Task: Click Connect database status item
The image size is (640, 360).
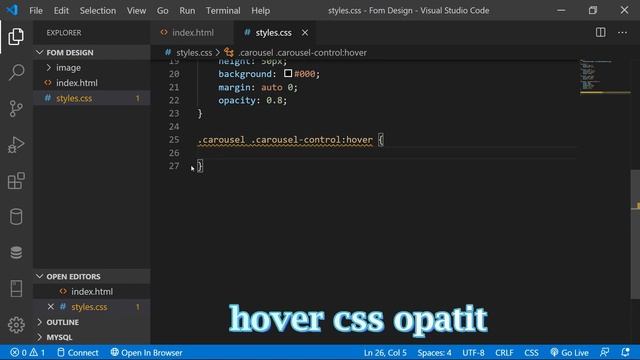Action: (x=78, y=353)
